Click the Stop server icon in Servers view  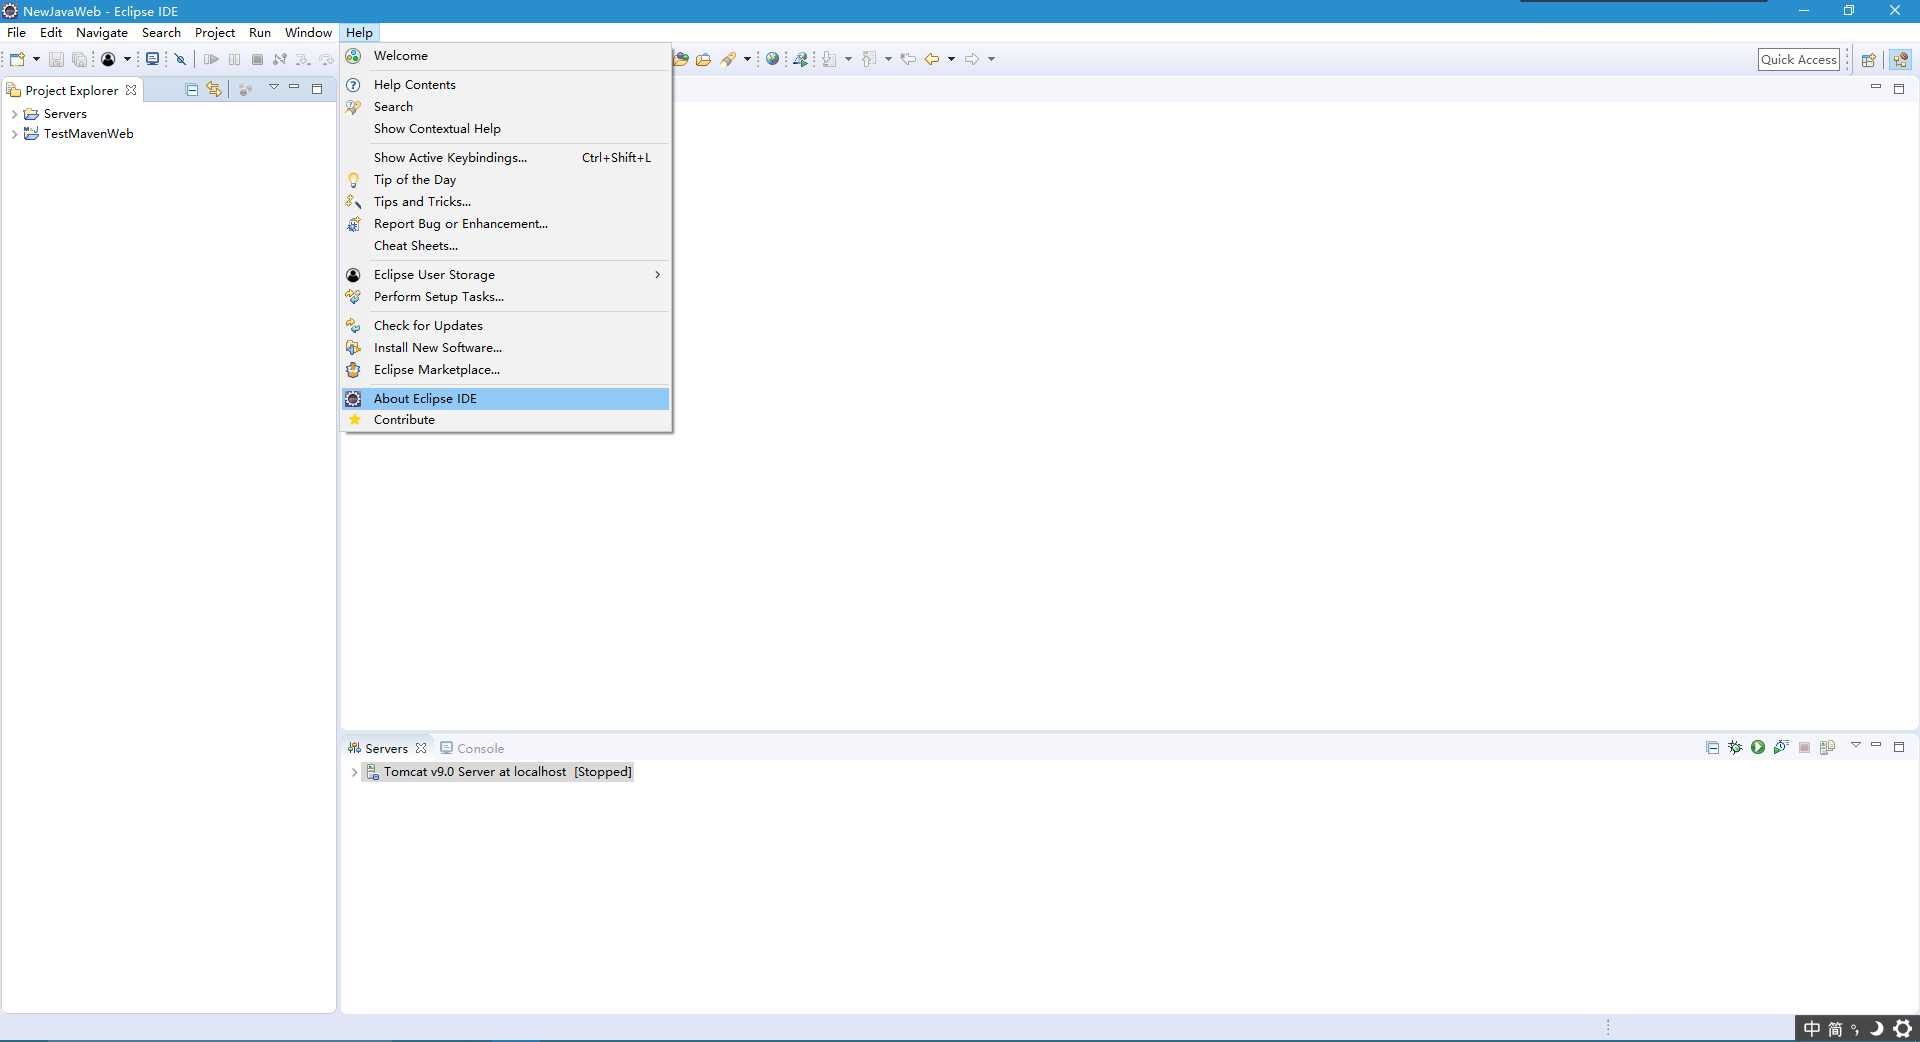click(x=1805, y=747)
